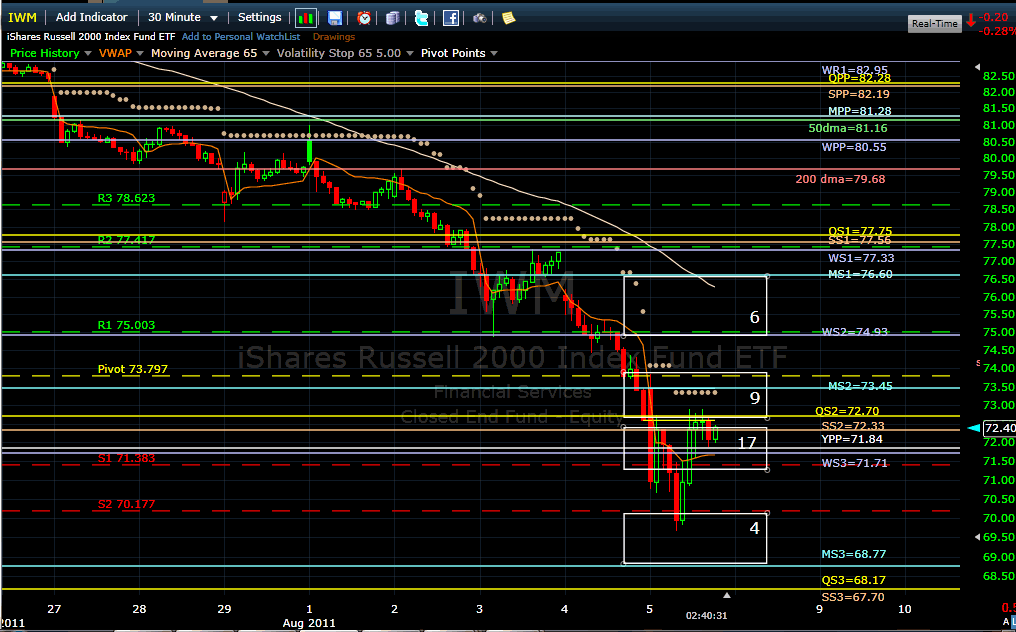Select the QS2=72.70 level label
1016x632 pixels.
point(847,411)
